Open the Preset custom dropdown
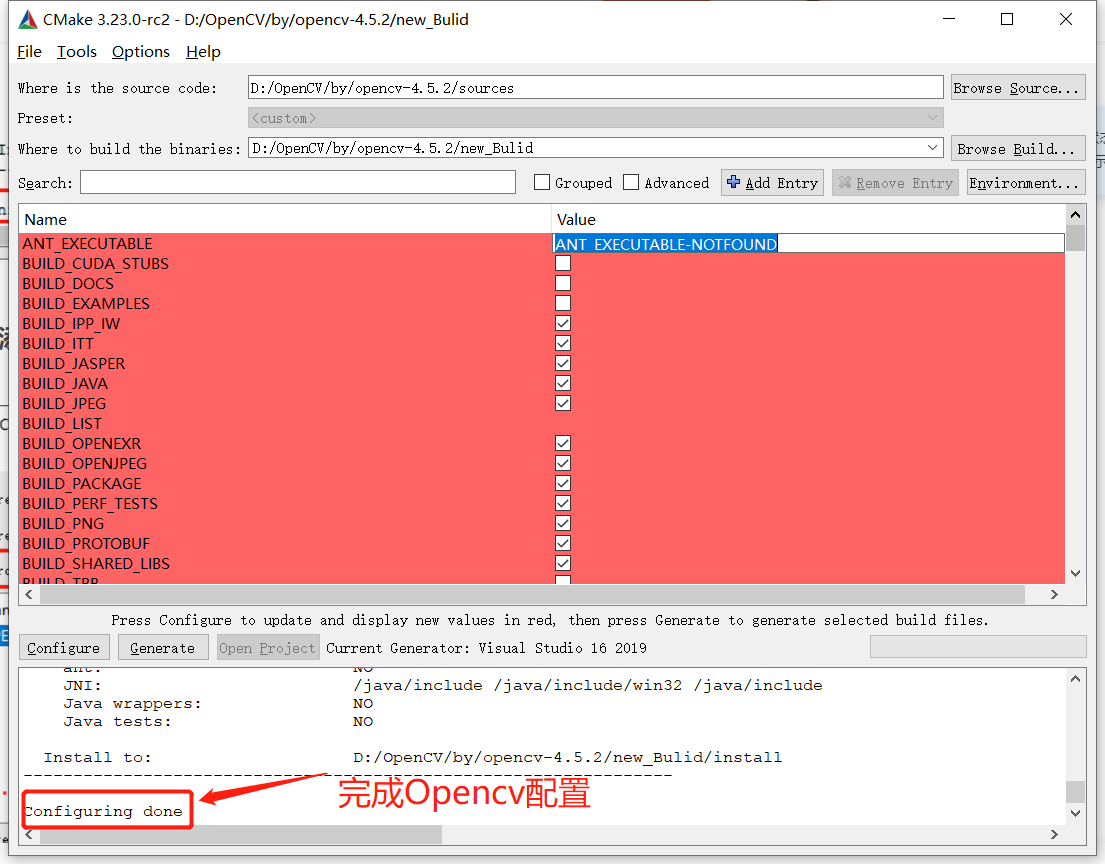This screenshot has height=864, width=1105. tap(595, 118)
